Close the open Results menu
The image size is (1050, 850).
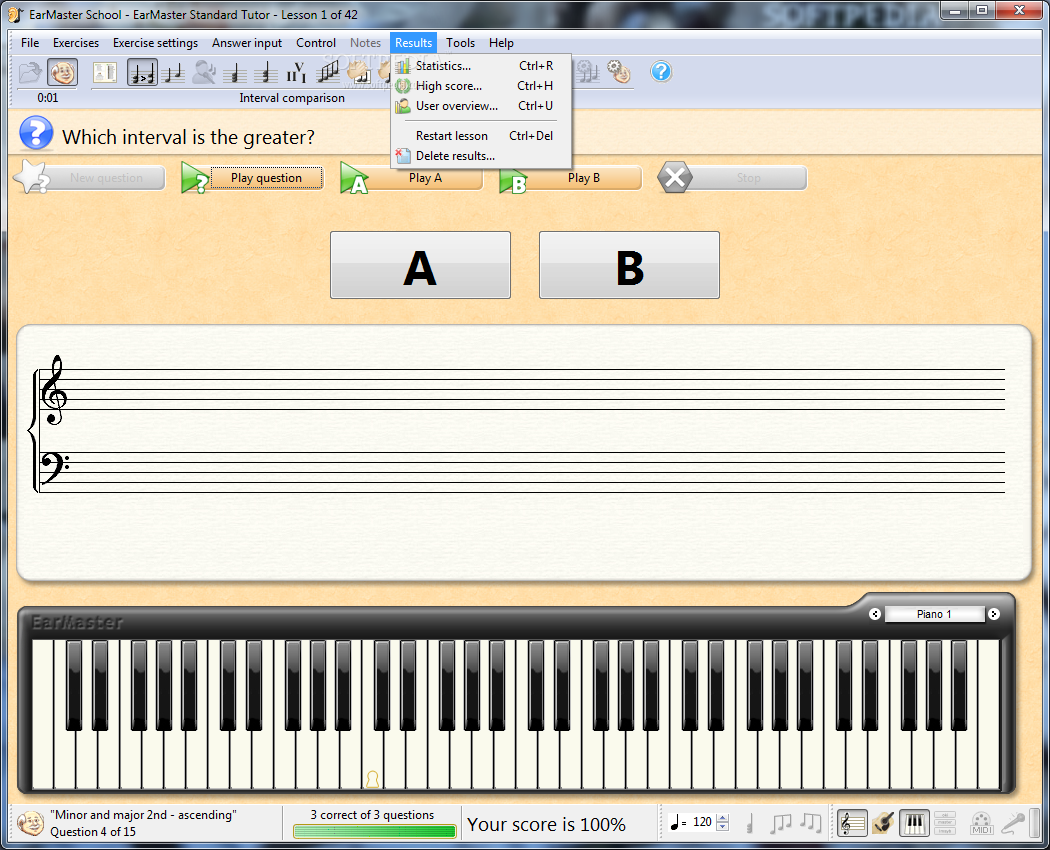(x=414, y=43)
